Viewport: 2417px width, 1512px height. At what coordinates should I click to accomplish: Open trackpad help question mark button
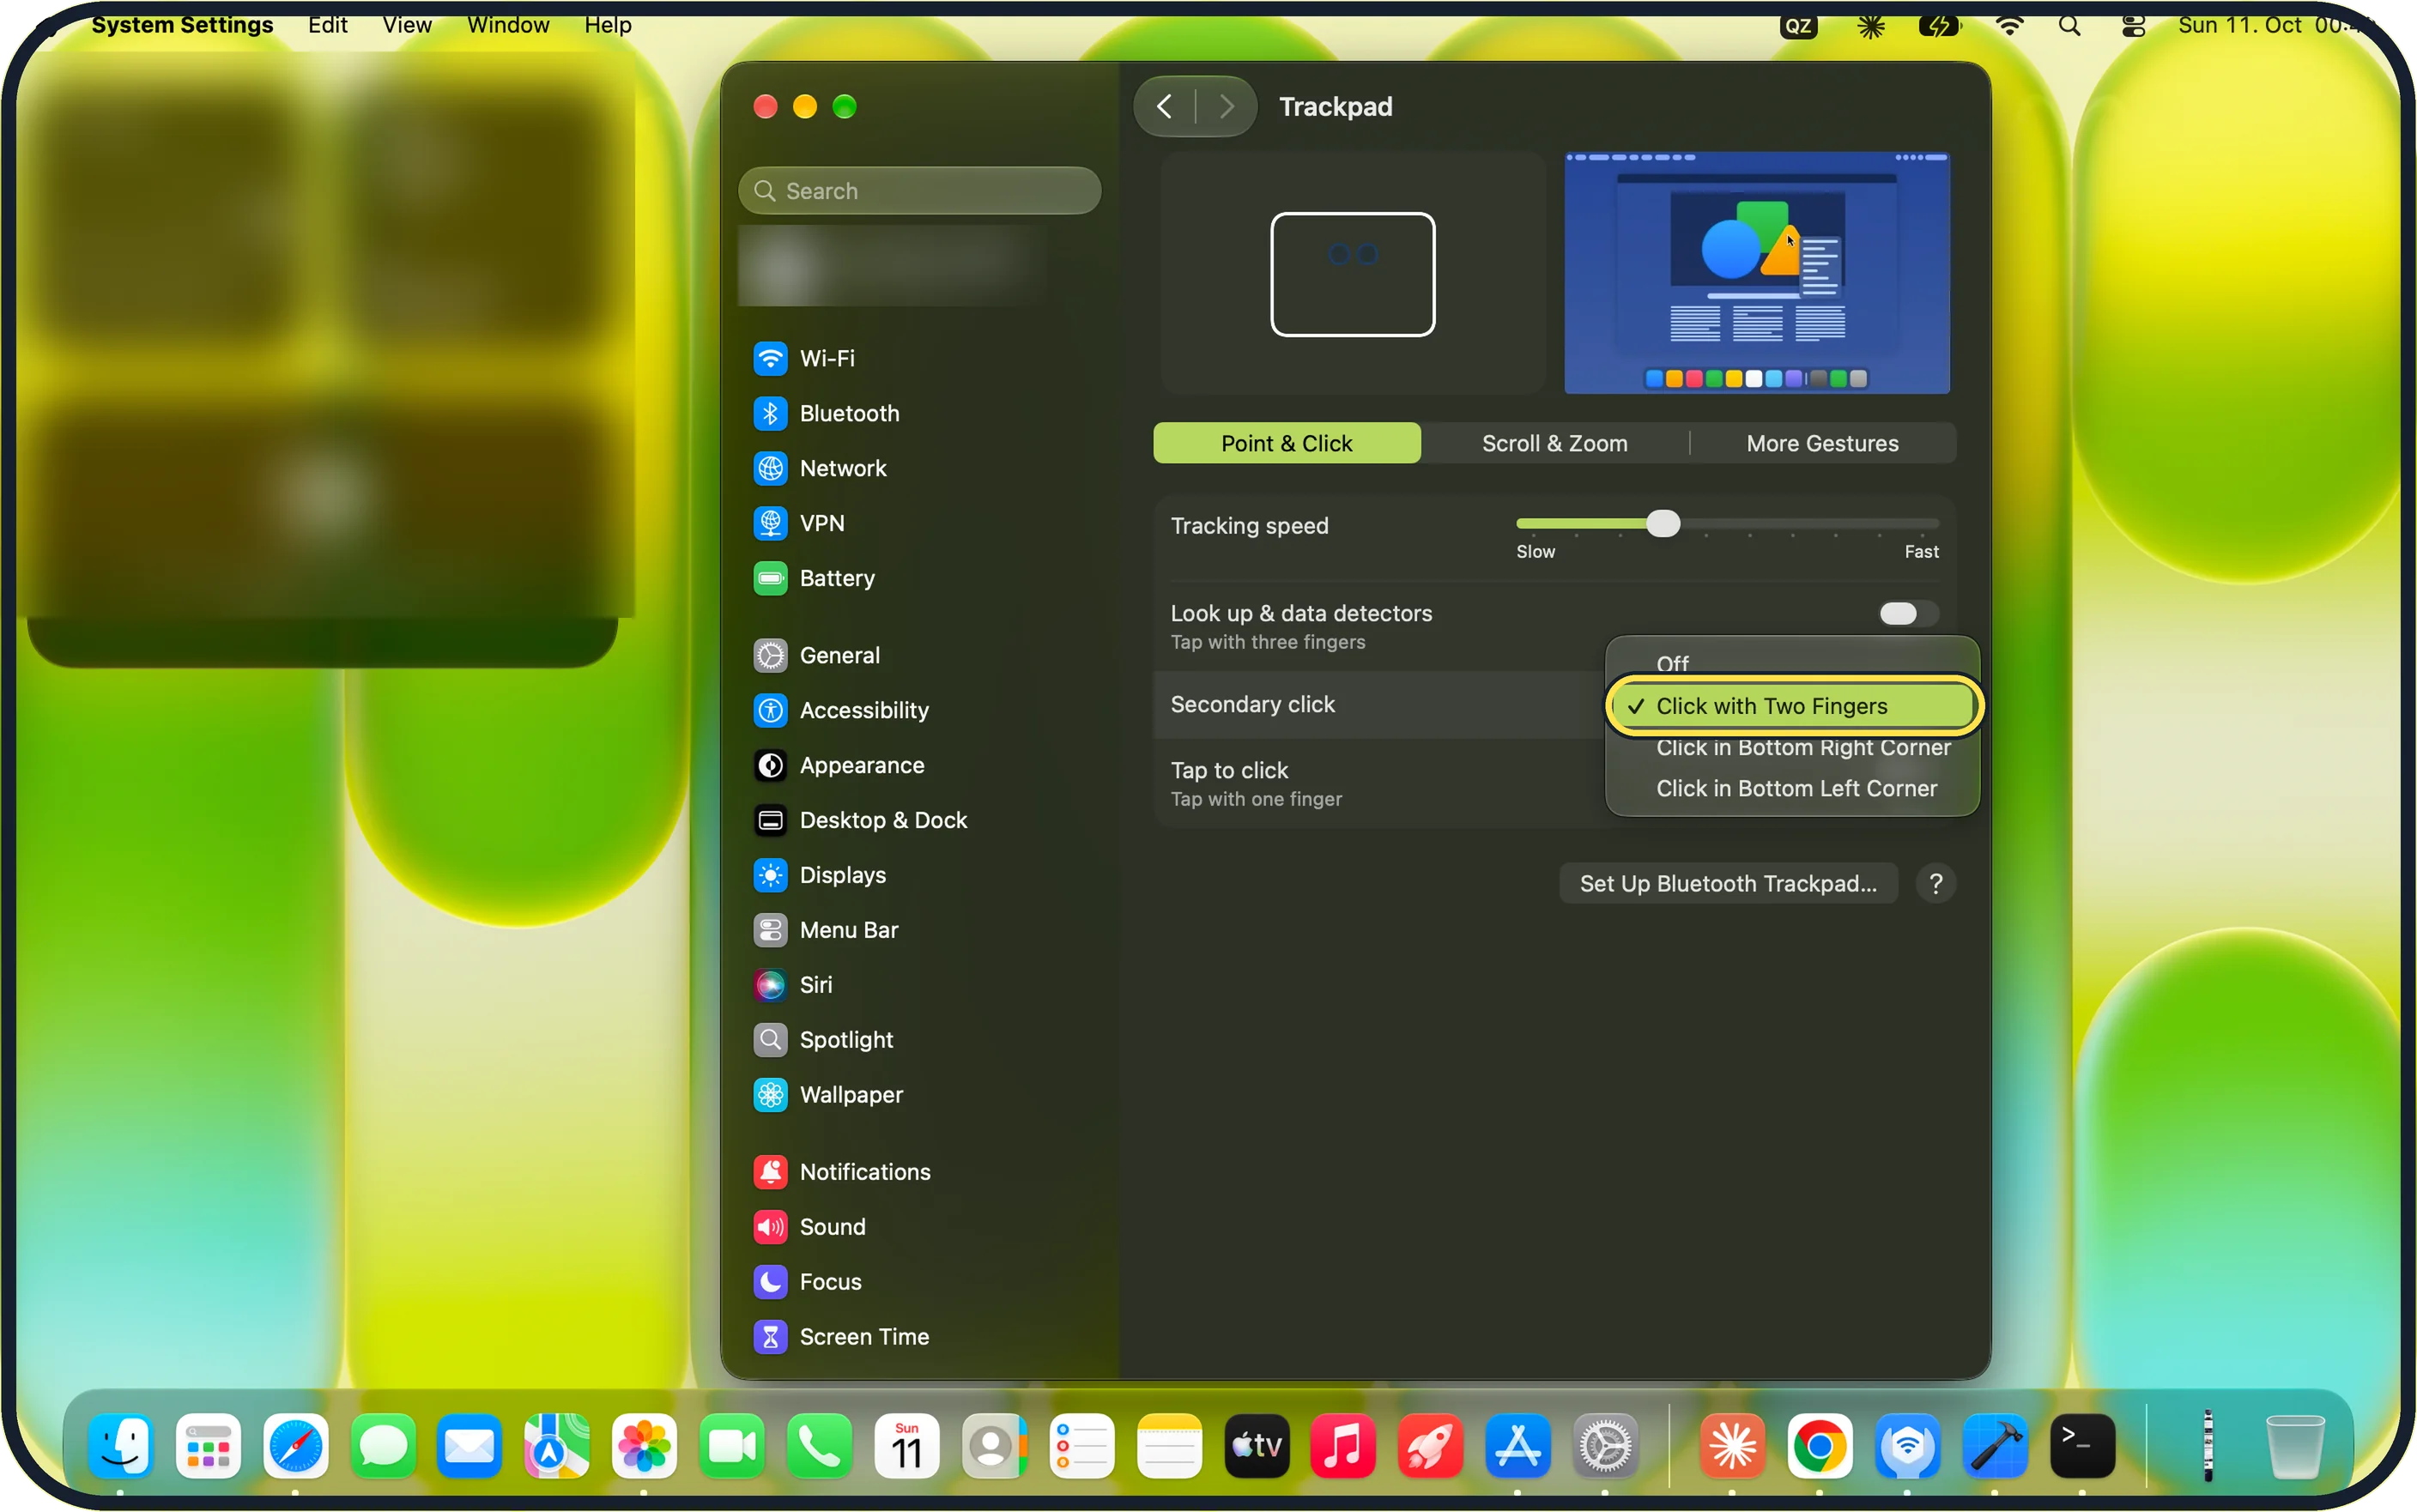coord(1936,884)
